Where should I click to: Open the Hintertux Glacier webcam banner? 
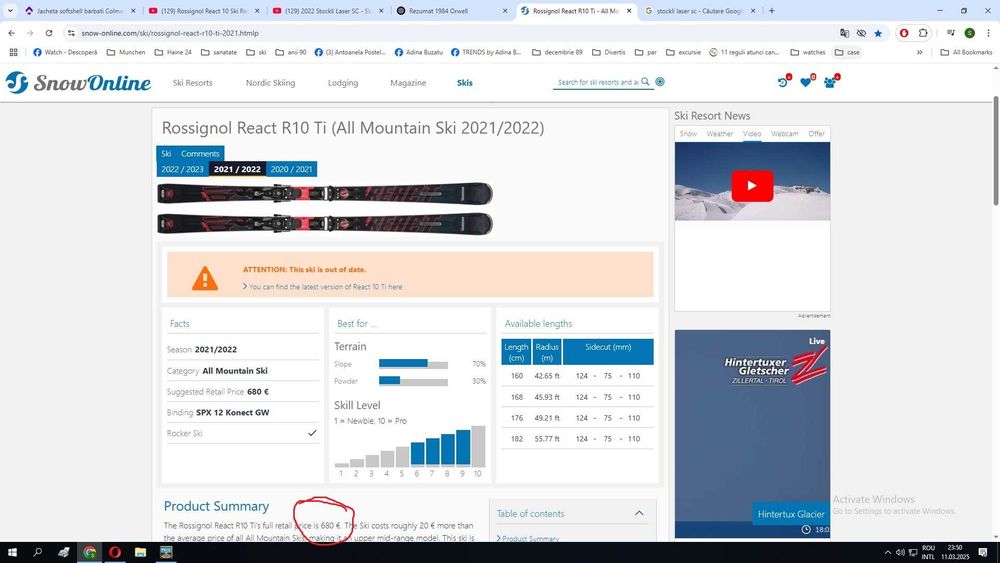(753, 434)
